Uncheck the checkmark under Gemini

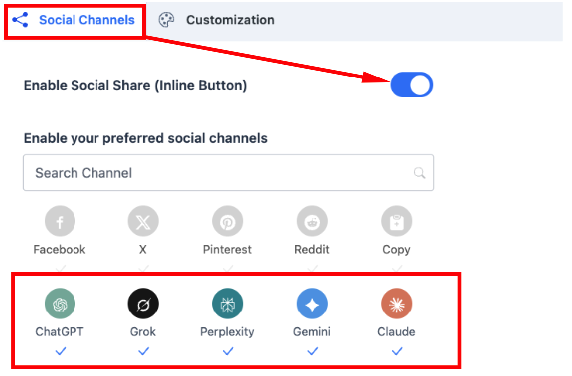pyautogui.click(x=313, y=351)
